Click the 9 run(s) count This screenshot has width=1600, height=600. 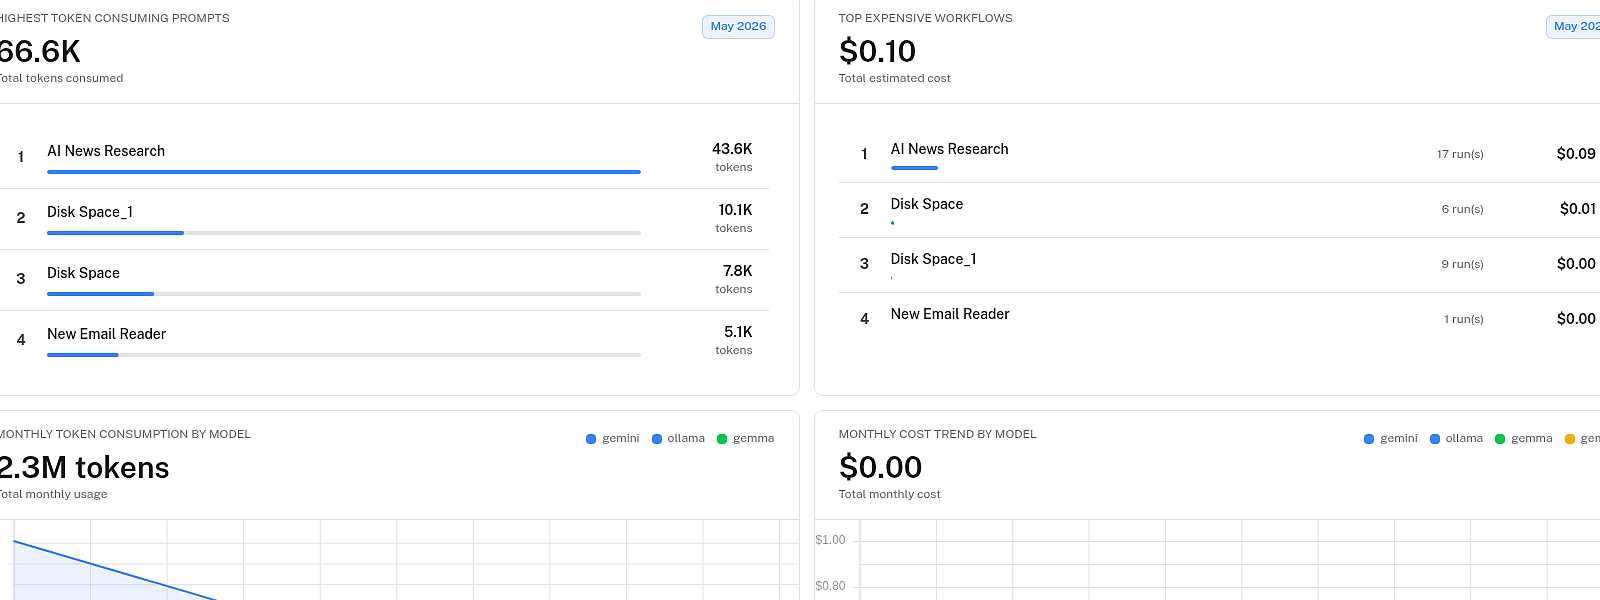[1462, 264]
